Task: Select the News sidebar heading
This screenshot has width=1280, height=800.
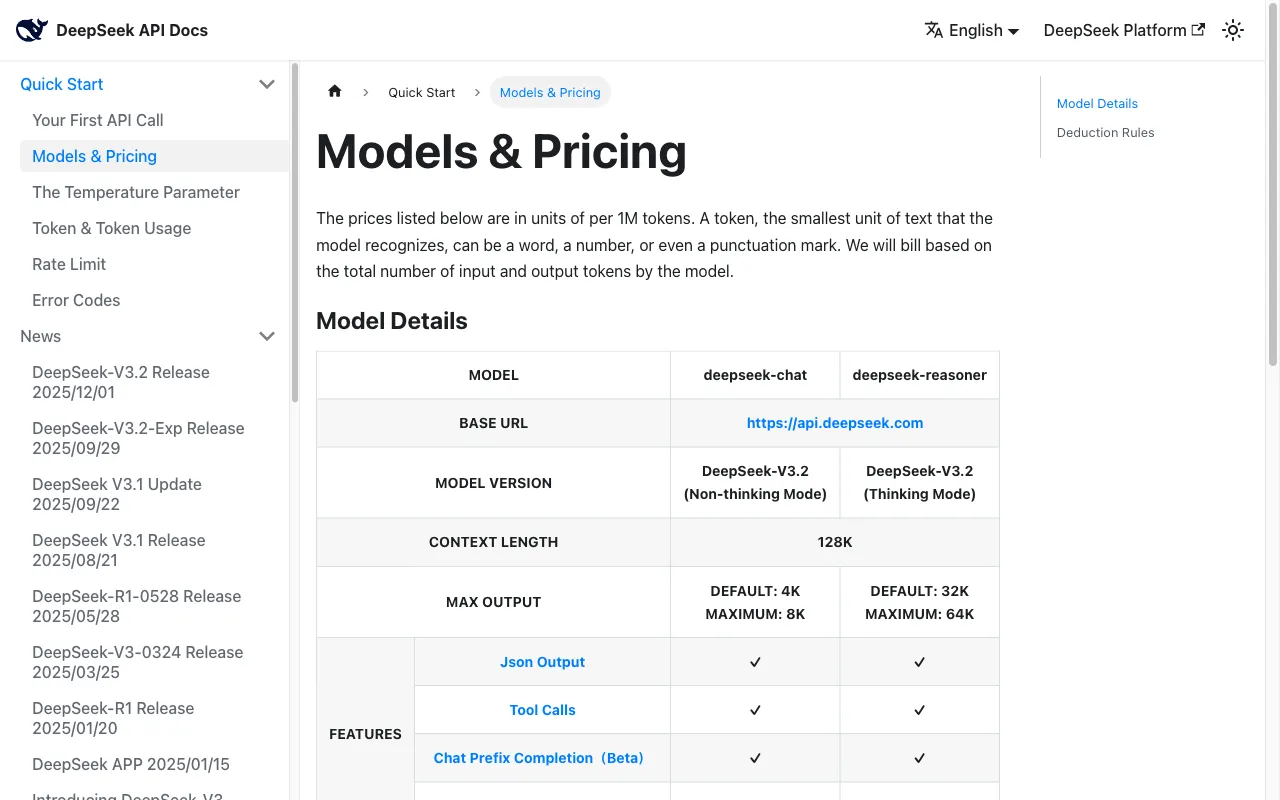Action: pos(41,336)
